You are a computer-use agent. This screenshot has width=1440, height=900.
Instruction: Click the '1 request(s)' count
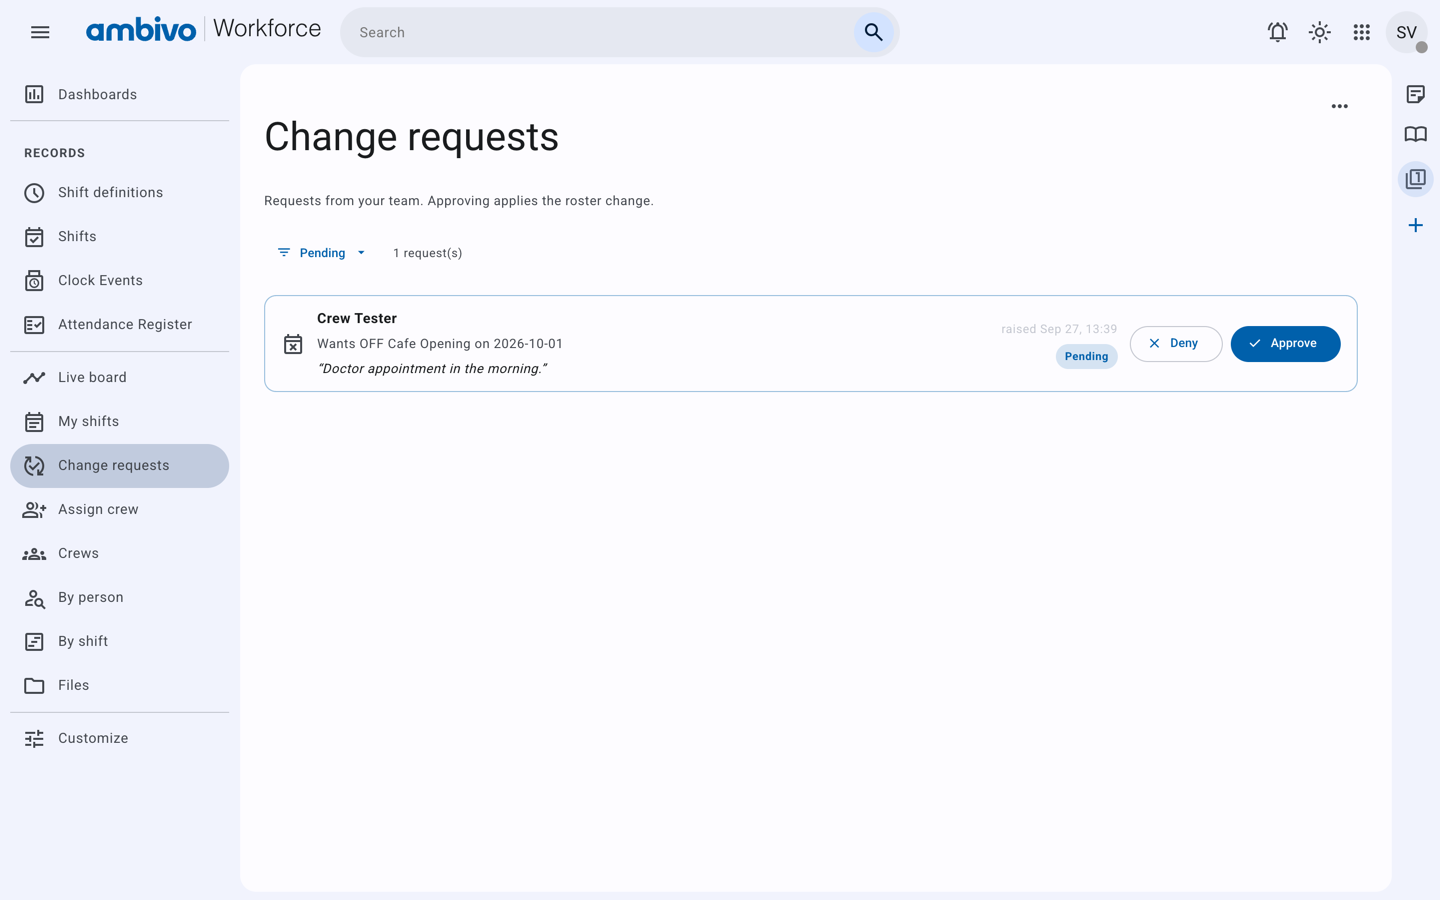point(427,253)
